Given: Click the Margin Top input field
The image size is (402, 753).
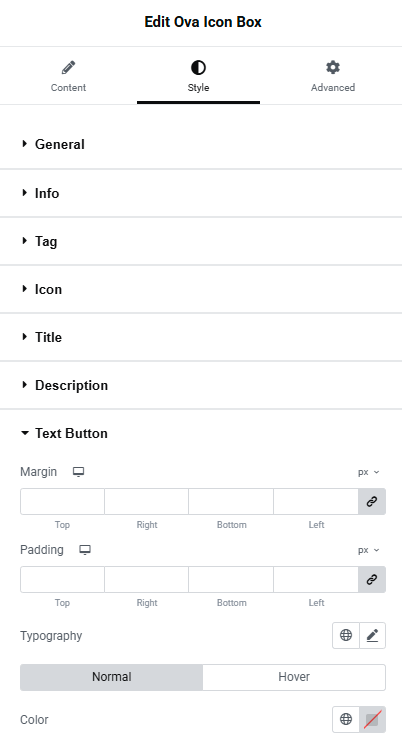Looking at the screenshot, I should (x=62, y=502).
